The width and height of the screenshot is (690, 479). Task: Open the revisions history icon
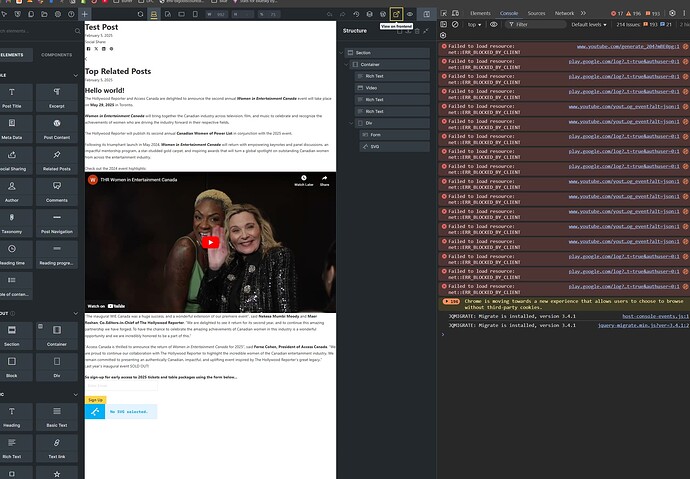tap(356, 14)
